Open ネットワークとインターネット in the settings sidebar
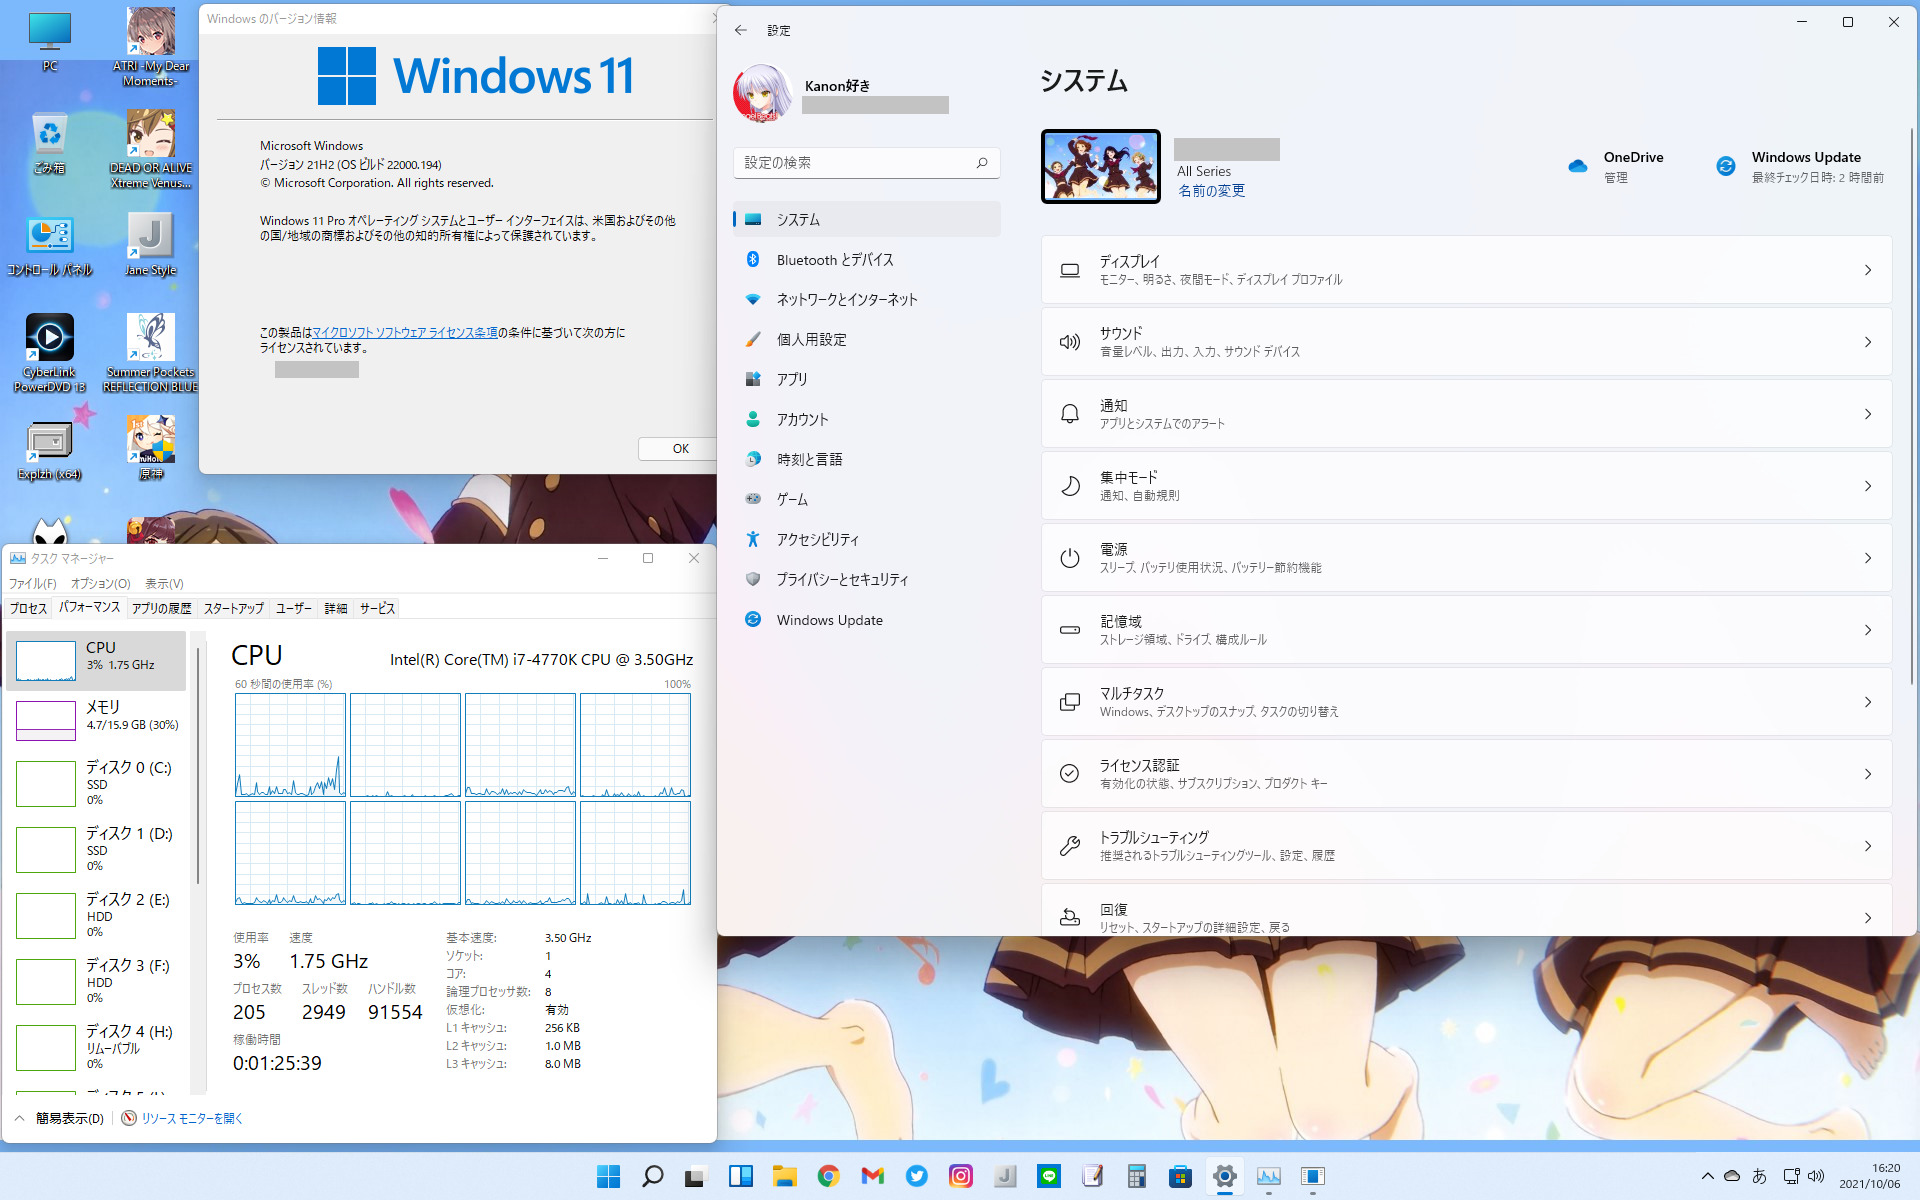 (x=846, y=300)
